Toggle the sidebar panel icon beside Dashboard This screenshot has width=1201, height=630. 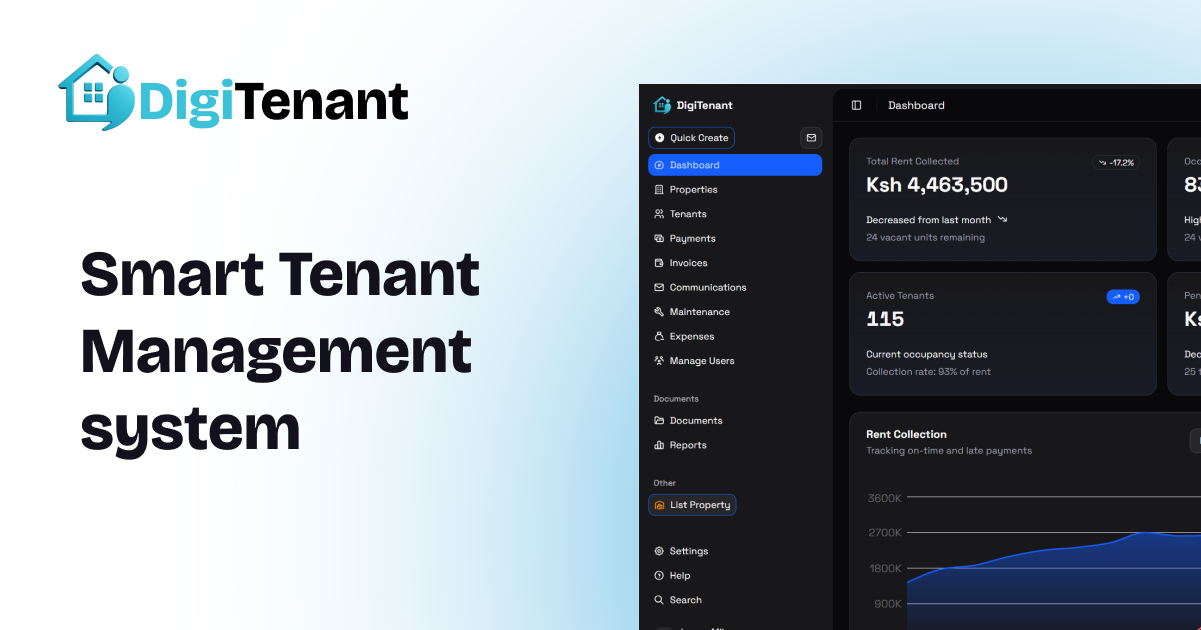(856, 105)
